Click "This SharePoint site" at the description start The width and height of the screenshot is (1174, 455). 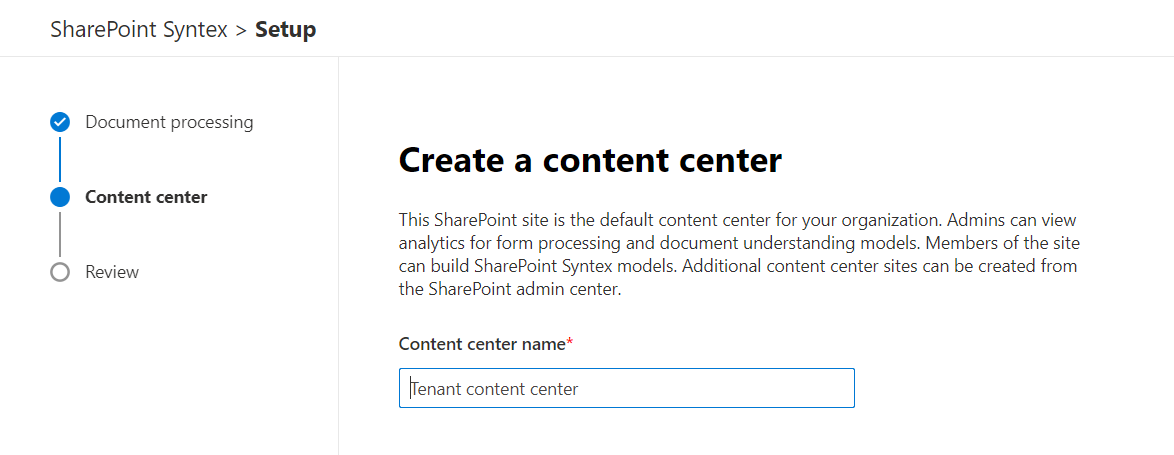coord(471,219)
